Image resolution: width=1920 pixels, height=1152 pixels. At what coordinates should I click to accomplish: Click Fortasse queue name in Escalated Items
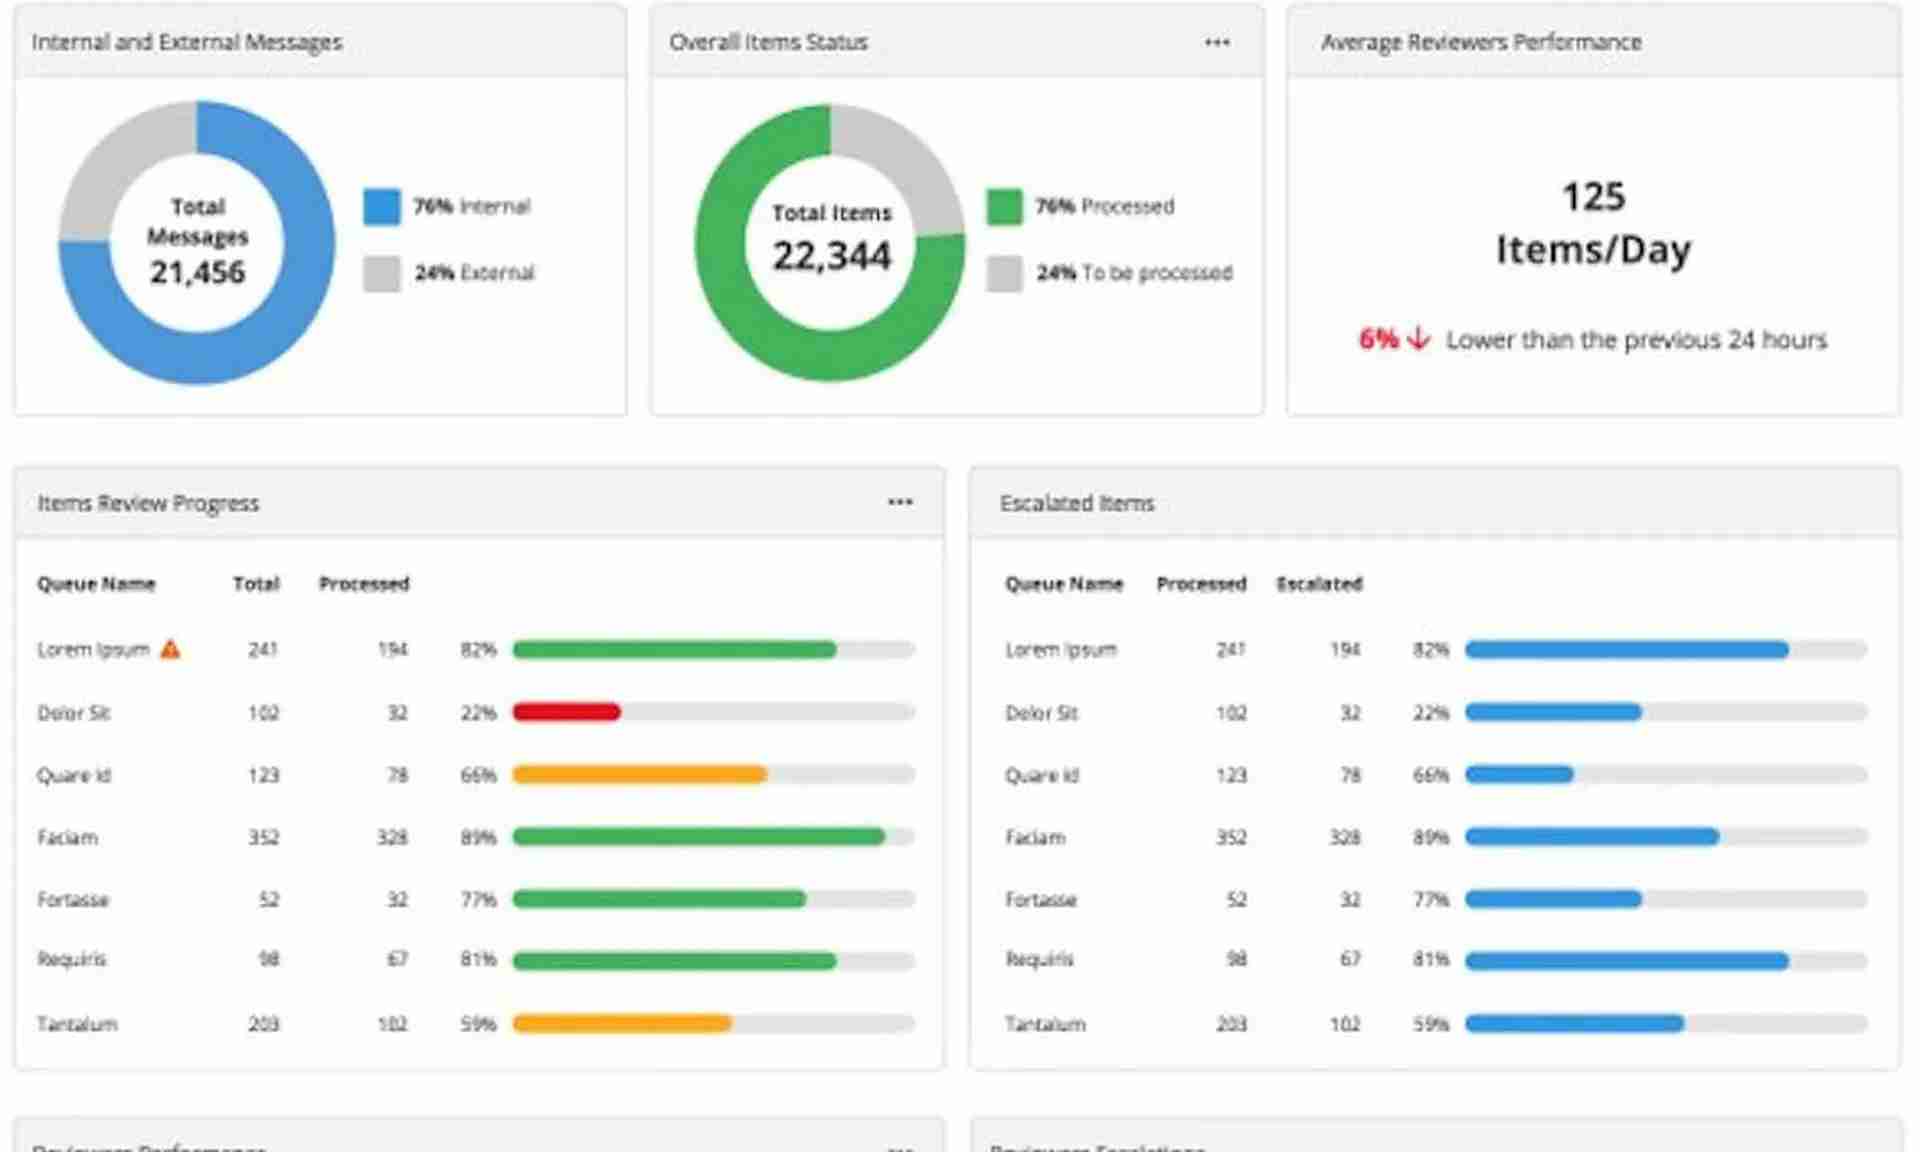click(x=1040, y=900)
